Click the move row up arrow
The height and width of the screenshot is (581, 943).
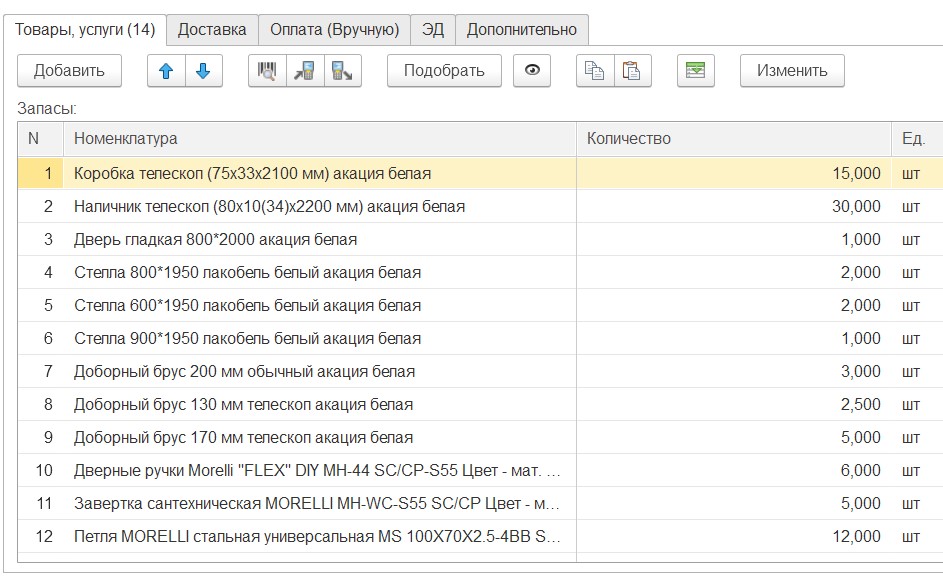(x=167, y=71)
